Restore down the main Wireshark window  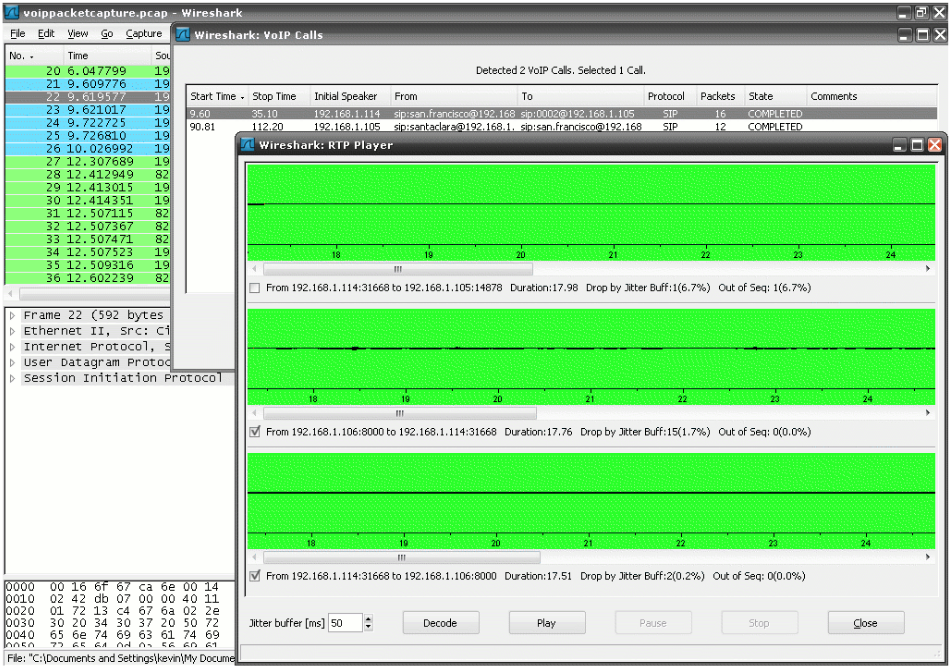922,12
